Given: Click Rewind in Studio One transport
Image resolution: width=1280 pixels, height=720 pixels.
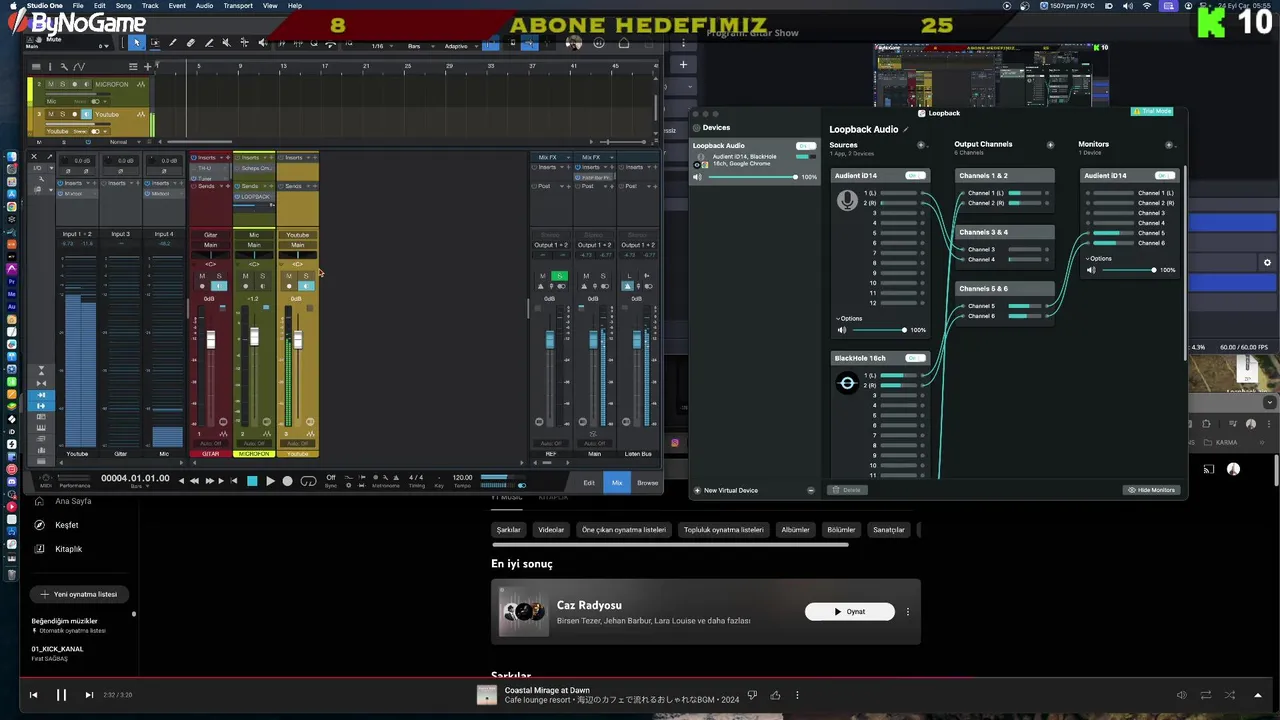Looking at the screenshot, I should (x=195, y=481).
